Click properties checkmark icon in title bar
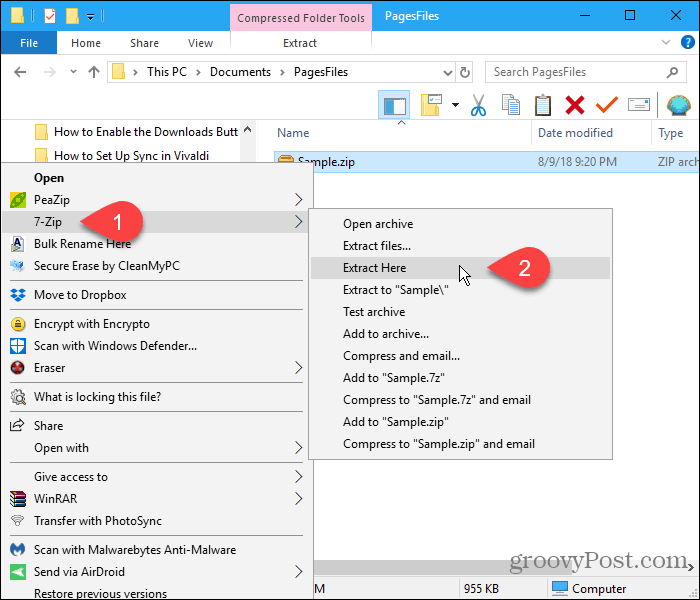The width and height of the screenshot is (700, 600). [50, 17]
